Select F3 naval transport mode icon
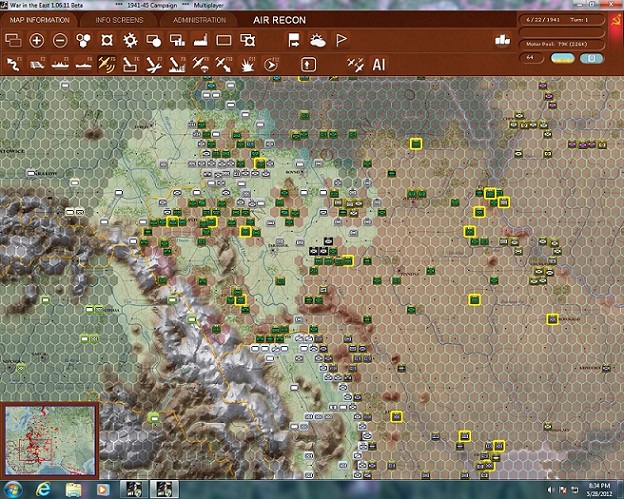The width and height of the screenshot is (624, 499). click(60, 64)
